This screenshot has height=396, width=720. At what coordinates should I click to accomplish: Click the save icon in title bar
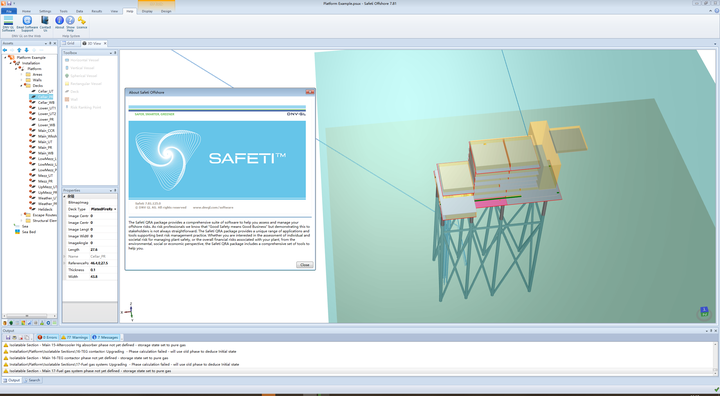pyautogui.click(x=9, y=3)
